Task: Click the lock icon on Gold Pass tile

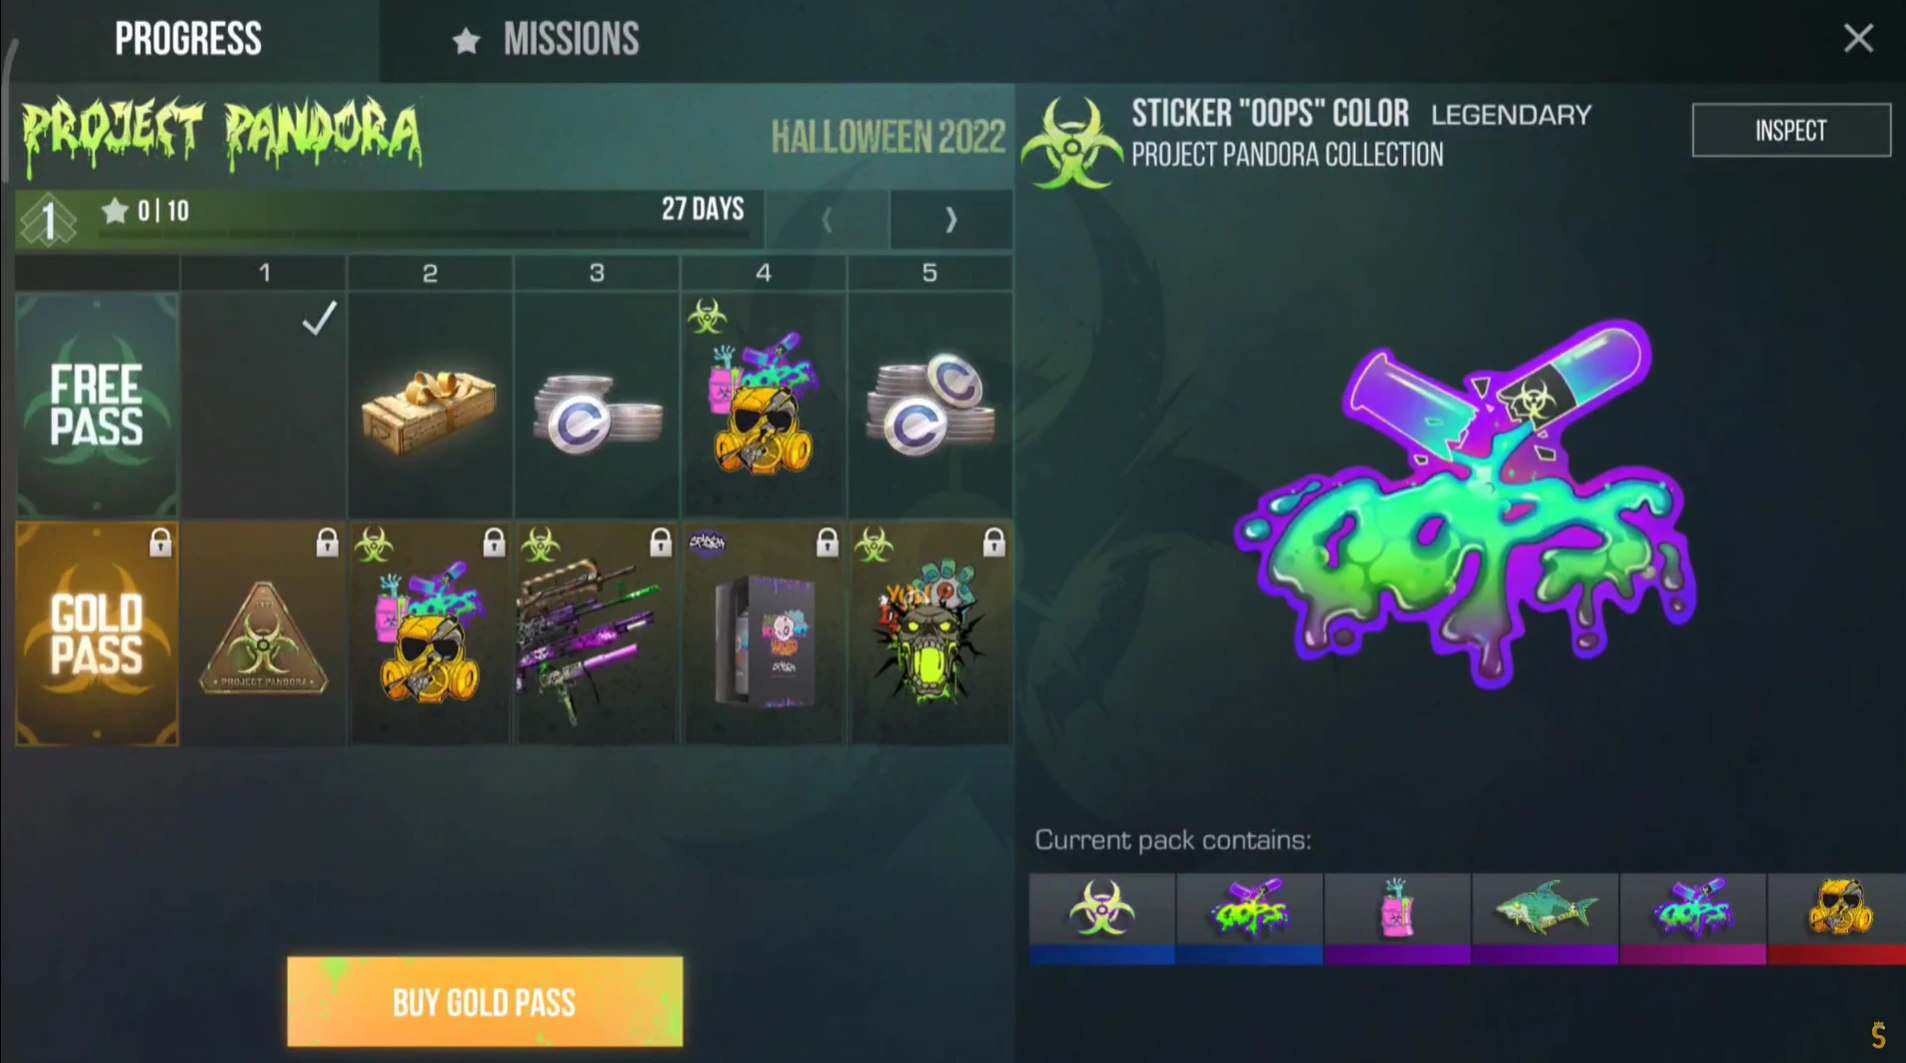Action: click(160, 542)
